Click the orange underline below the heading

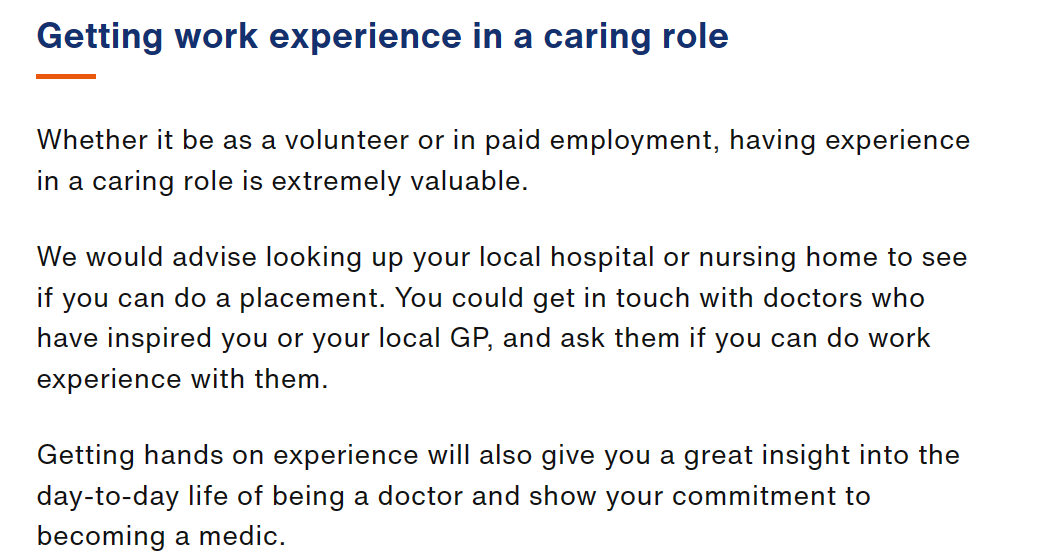pos(66,76)
